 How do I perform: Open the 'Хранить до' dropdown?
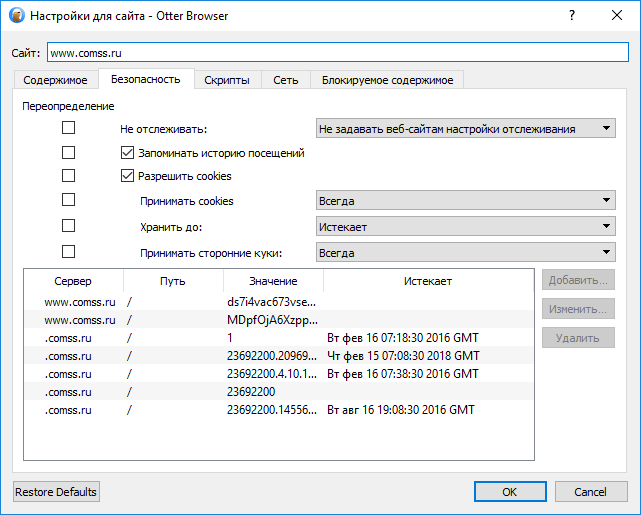coord(465,227)
